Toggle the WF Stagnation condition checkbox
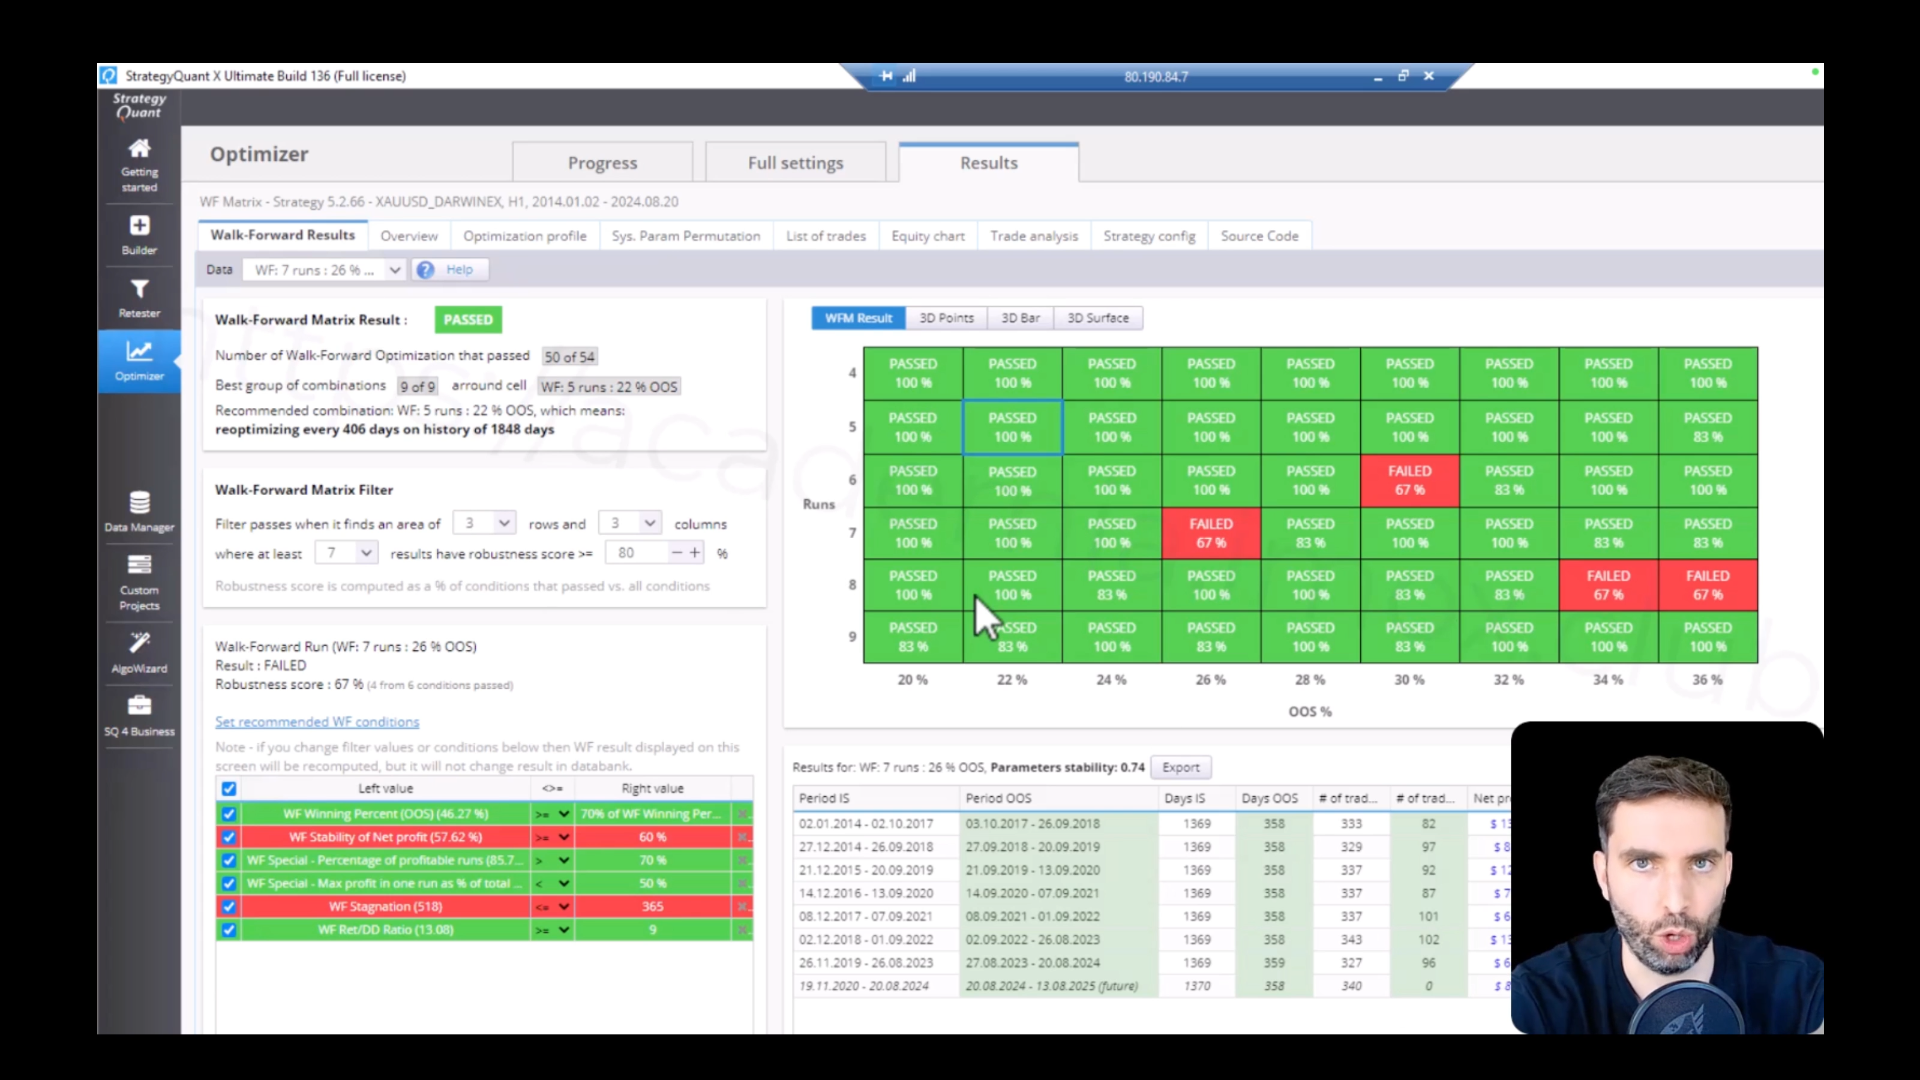 [x=229, y=907]
